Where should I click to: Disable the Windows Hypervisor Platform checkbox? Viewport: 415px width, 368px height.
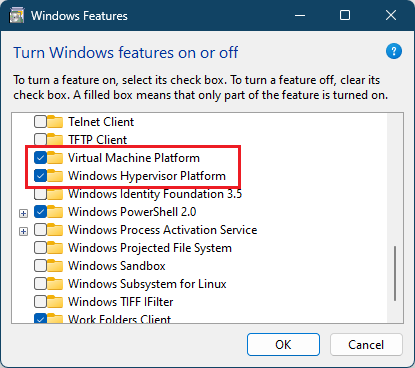click(40, 176)
